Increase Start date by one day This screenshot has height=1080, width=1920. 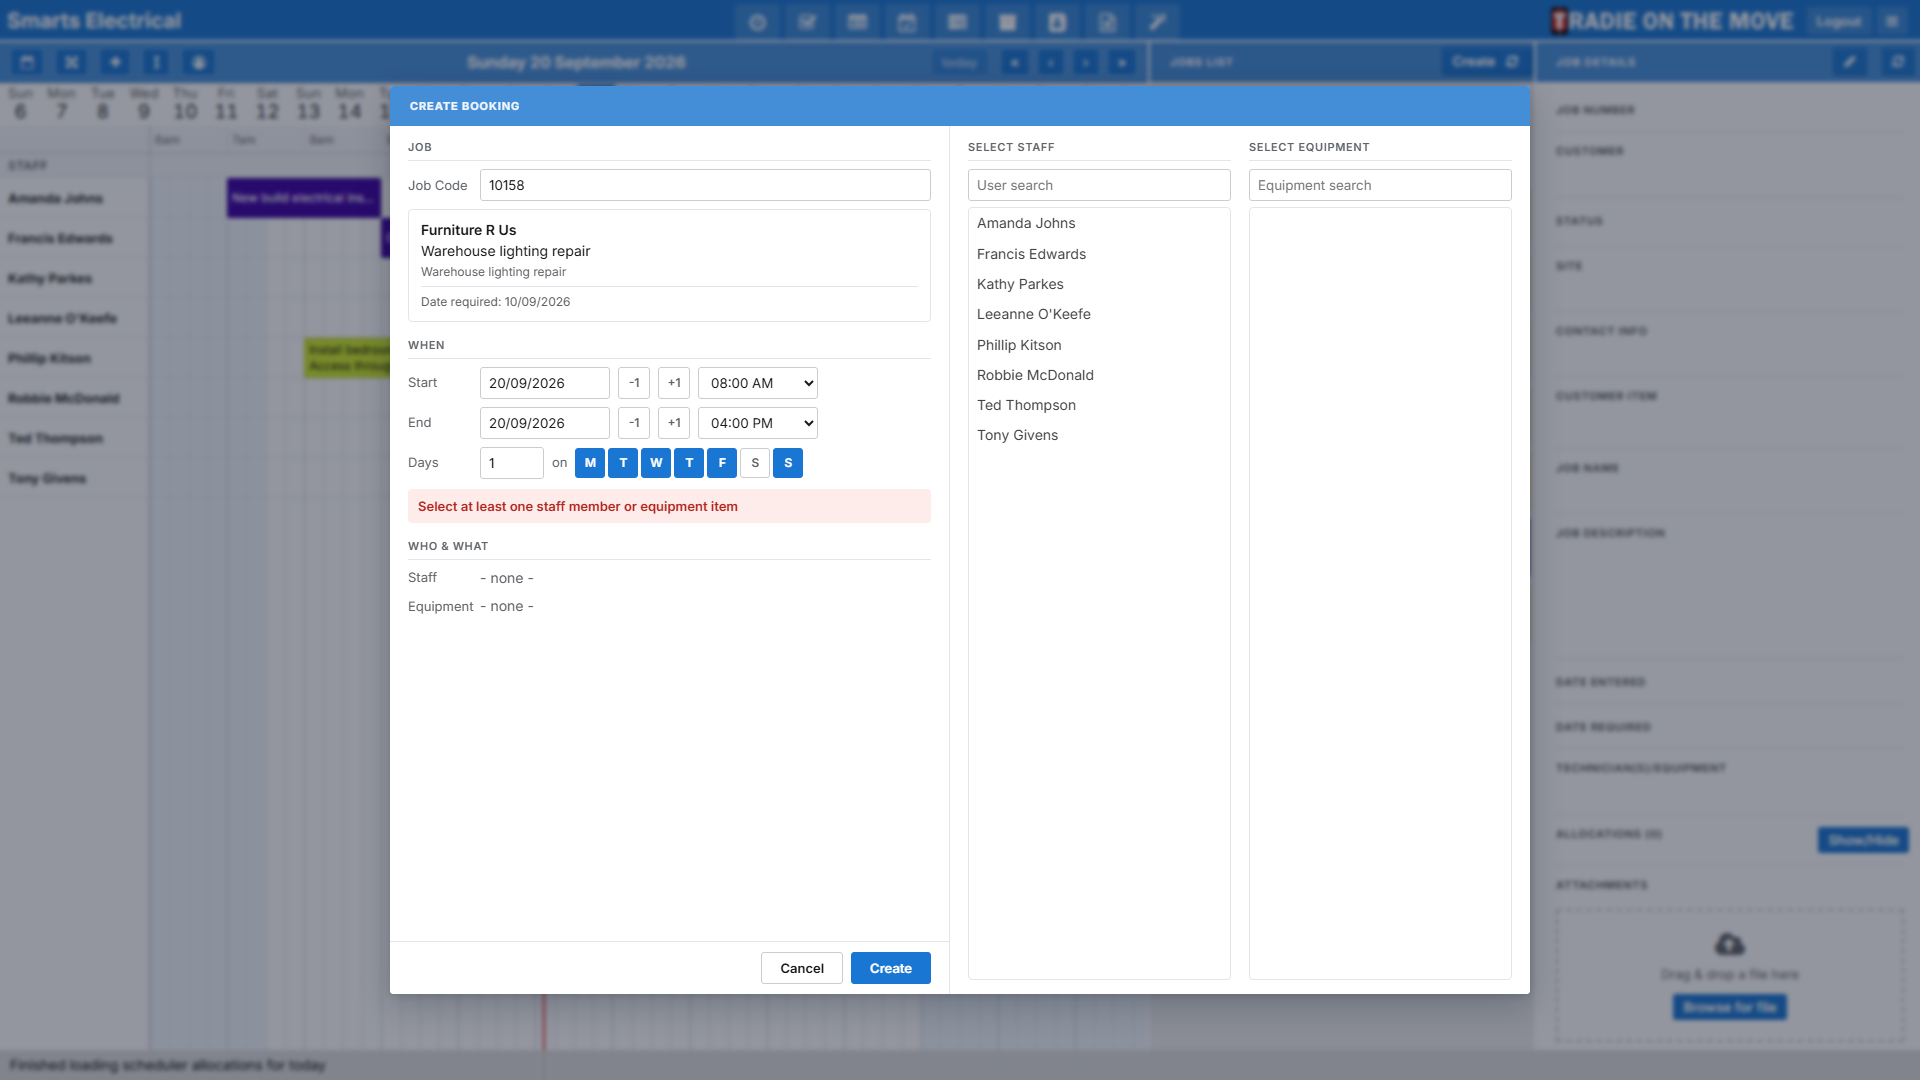pos(674,383)
